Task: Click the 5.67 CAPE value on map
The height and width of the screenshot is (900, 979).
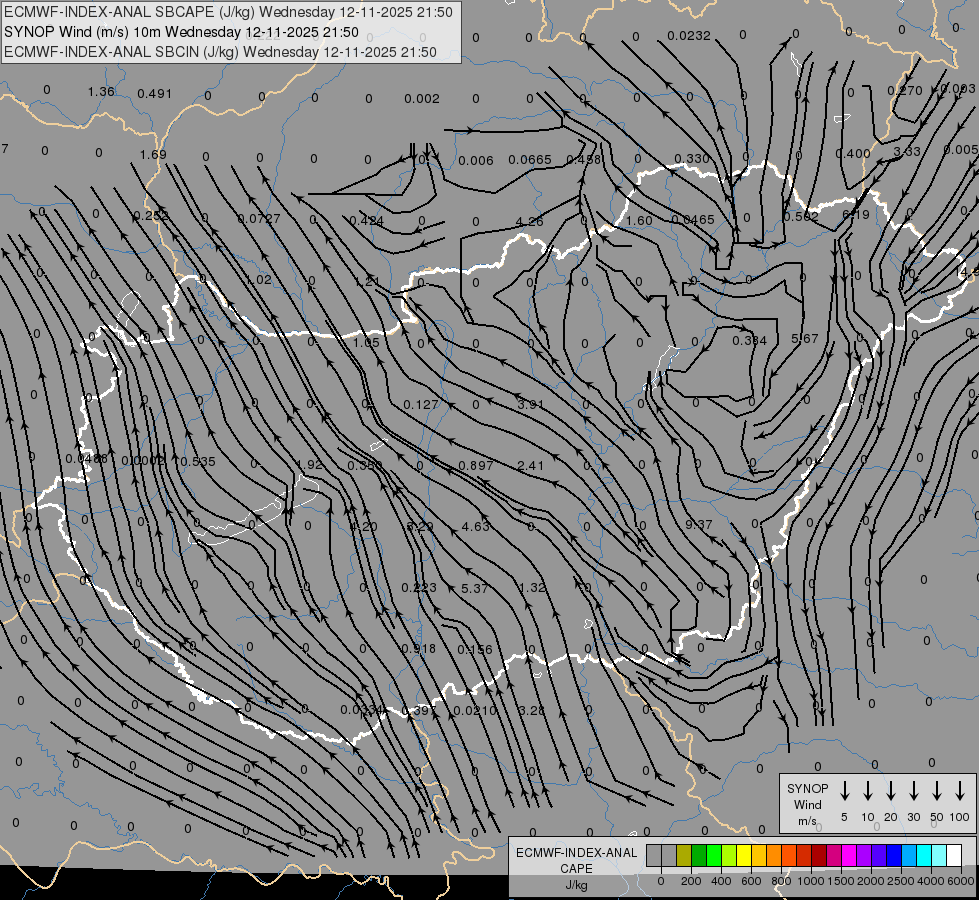Action: (804, 338)
